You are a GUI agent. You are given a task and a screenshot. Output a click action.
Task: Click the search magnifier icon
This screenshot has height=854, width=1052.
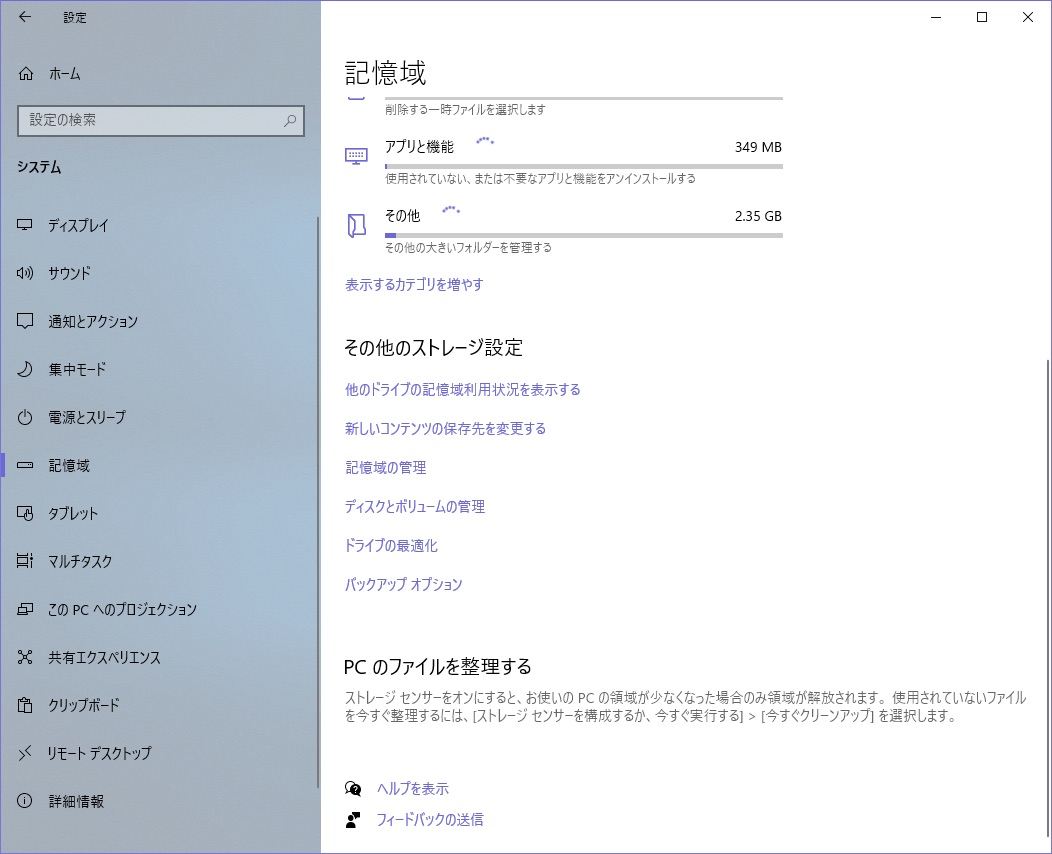pyautogui.click(x=290, y=121)
